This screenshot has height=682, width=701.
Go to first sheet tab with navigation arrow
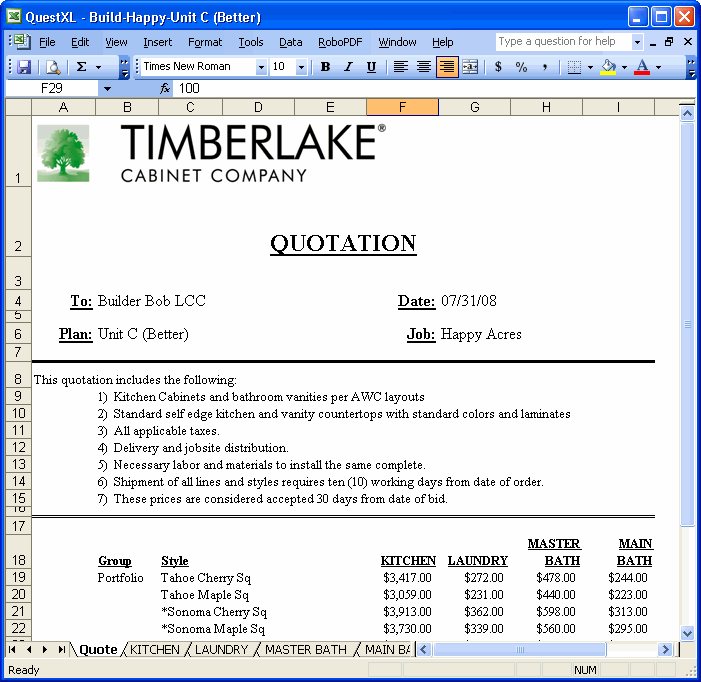12,649
